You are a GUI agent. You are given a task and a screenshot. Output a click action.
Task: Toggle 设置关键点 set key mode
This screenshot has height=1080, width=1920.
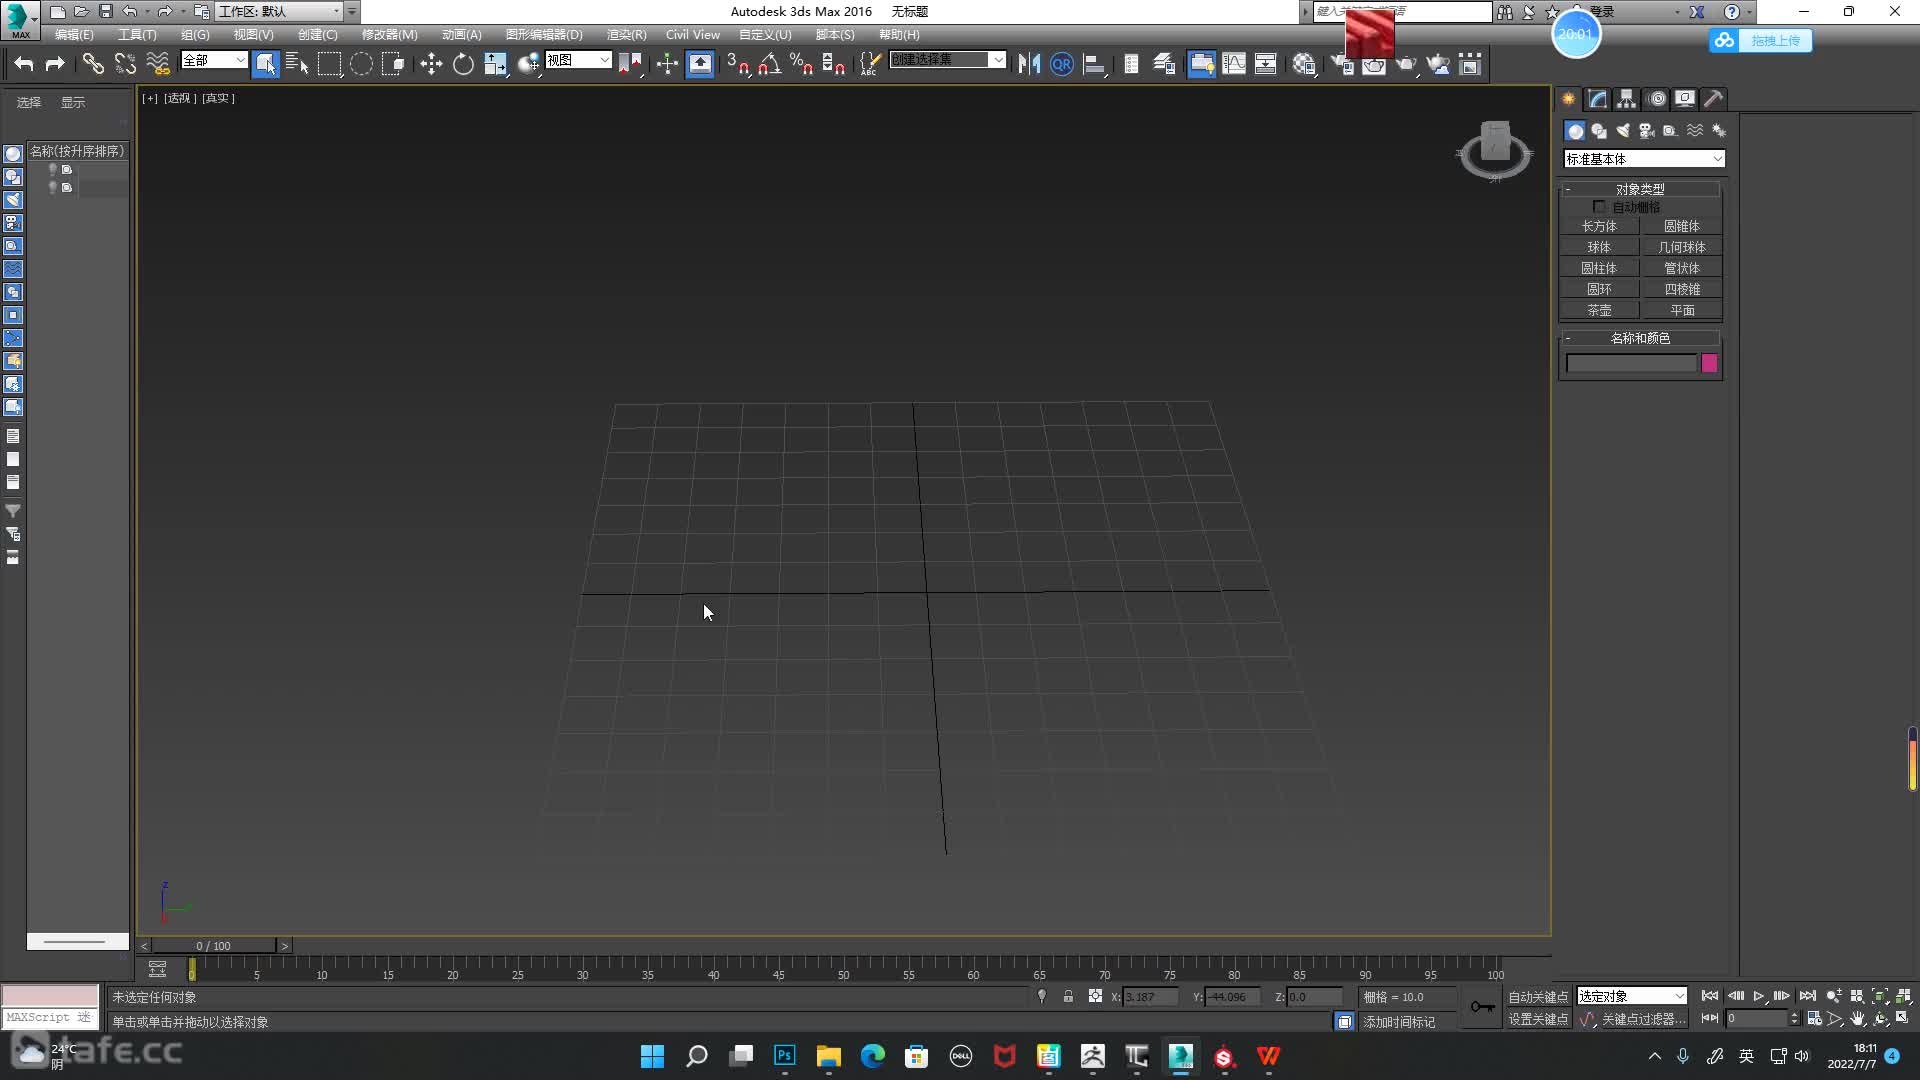pos(1538,1019)
